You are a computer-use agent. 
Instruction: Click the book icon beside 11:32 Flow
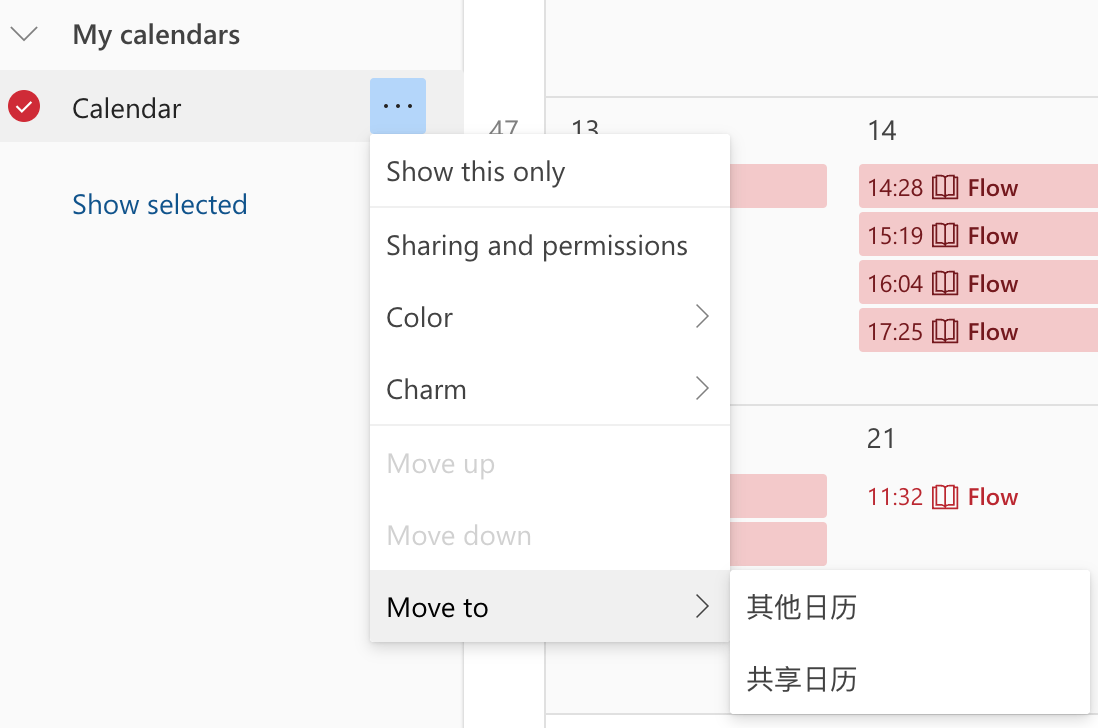click(944, 496)
